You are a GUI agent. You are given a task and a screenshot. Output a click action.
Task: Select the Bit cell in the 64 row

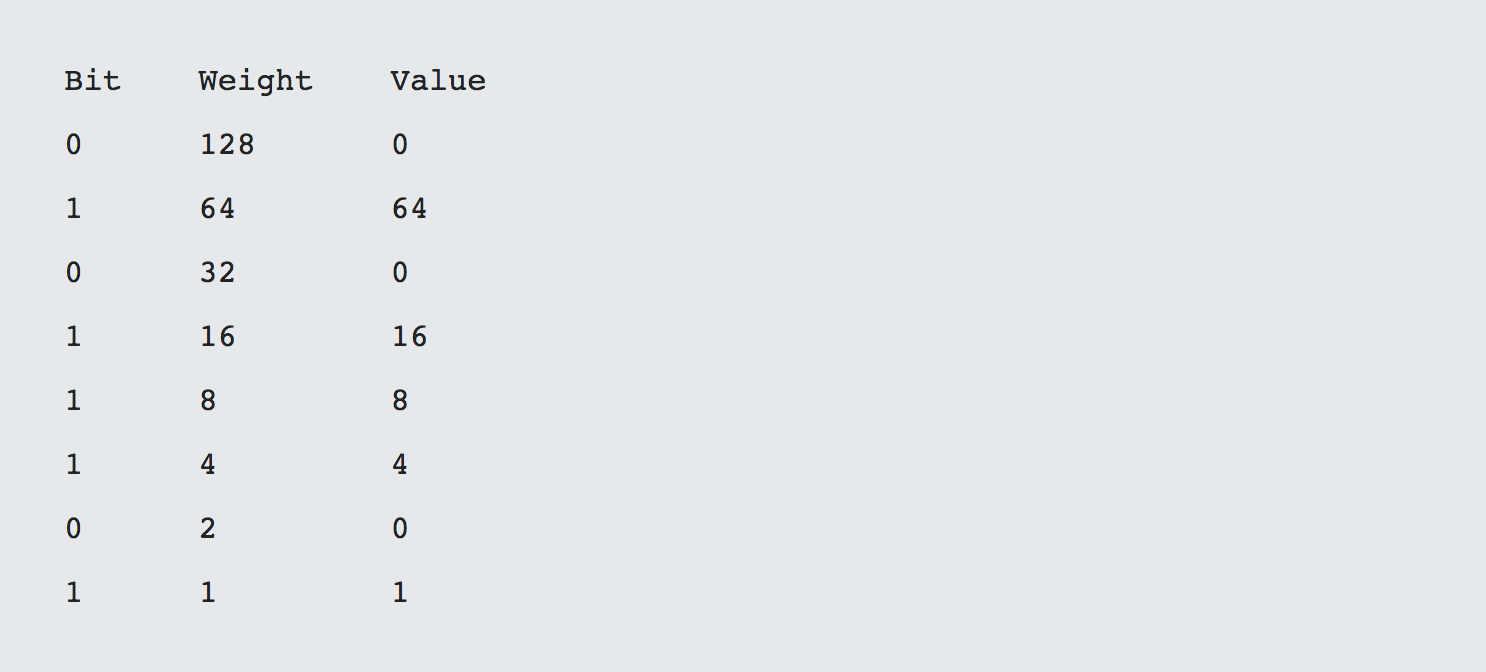[x=73, y=209]
